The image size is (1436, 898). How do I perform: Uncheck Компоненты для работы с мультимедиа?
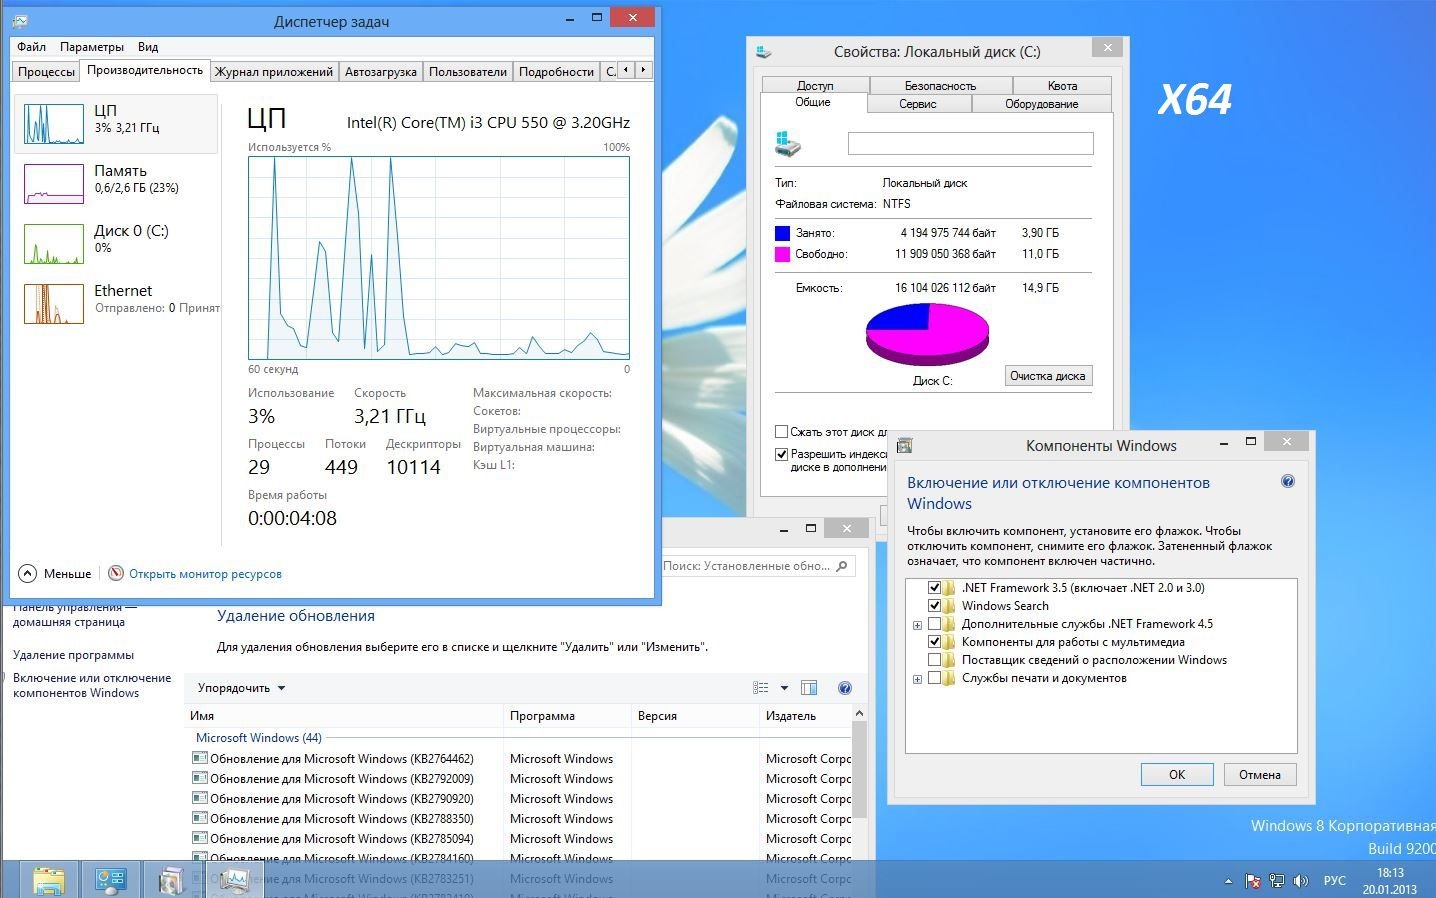coord(934,642)
